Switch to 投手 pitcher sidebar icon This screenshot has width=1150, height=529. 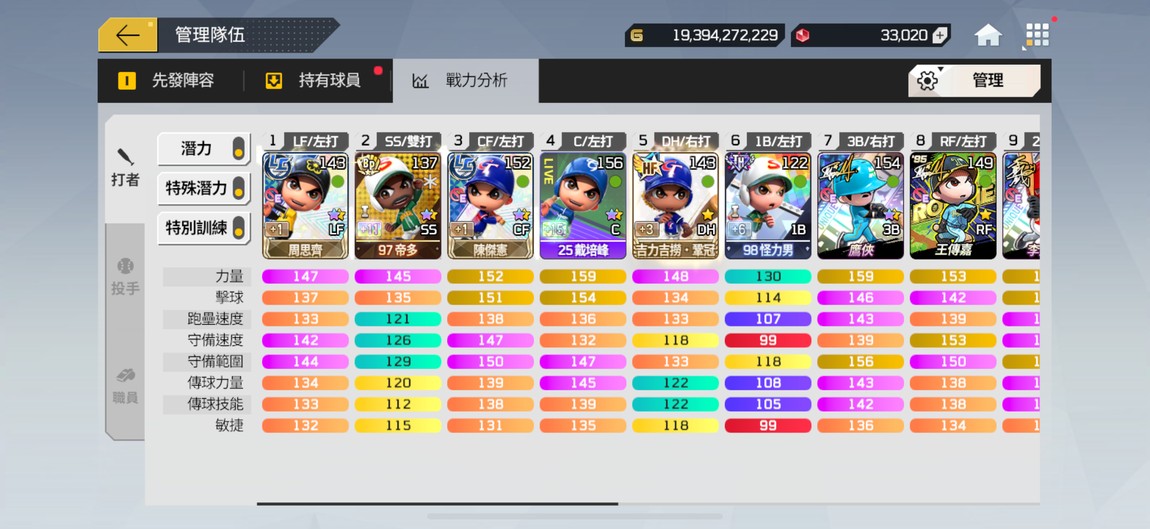point(125,277)
